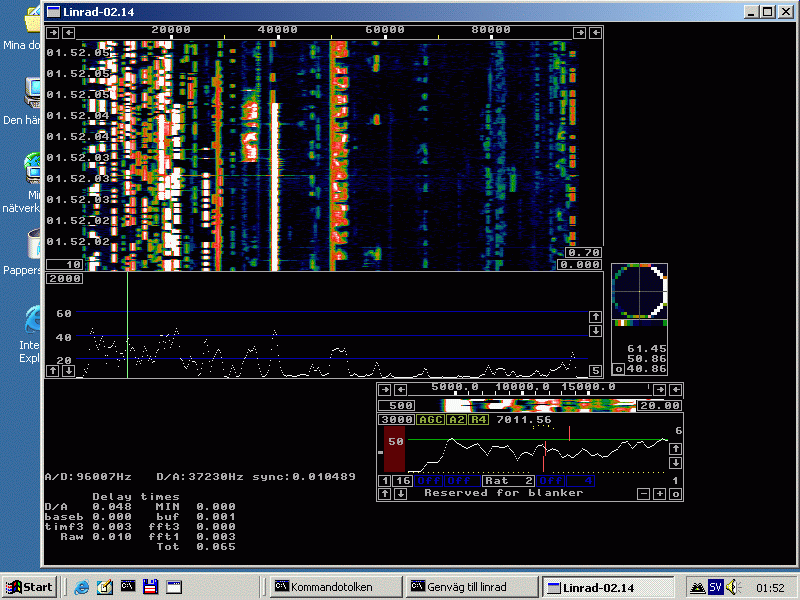Screen dimensions: 800x600
Task: Click the 0.70 waterfall gain box
Action: (584, 253)
